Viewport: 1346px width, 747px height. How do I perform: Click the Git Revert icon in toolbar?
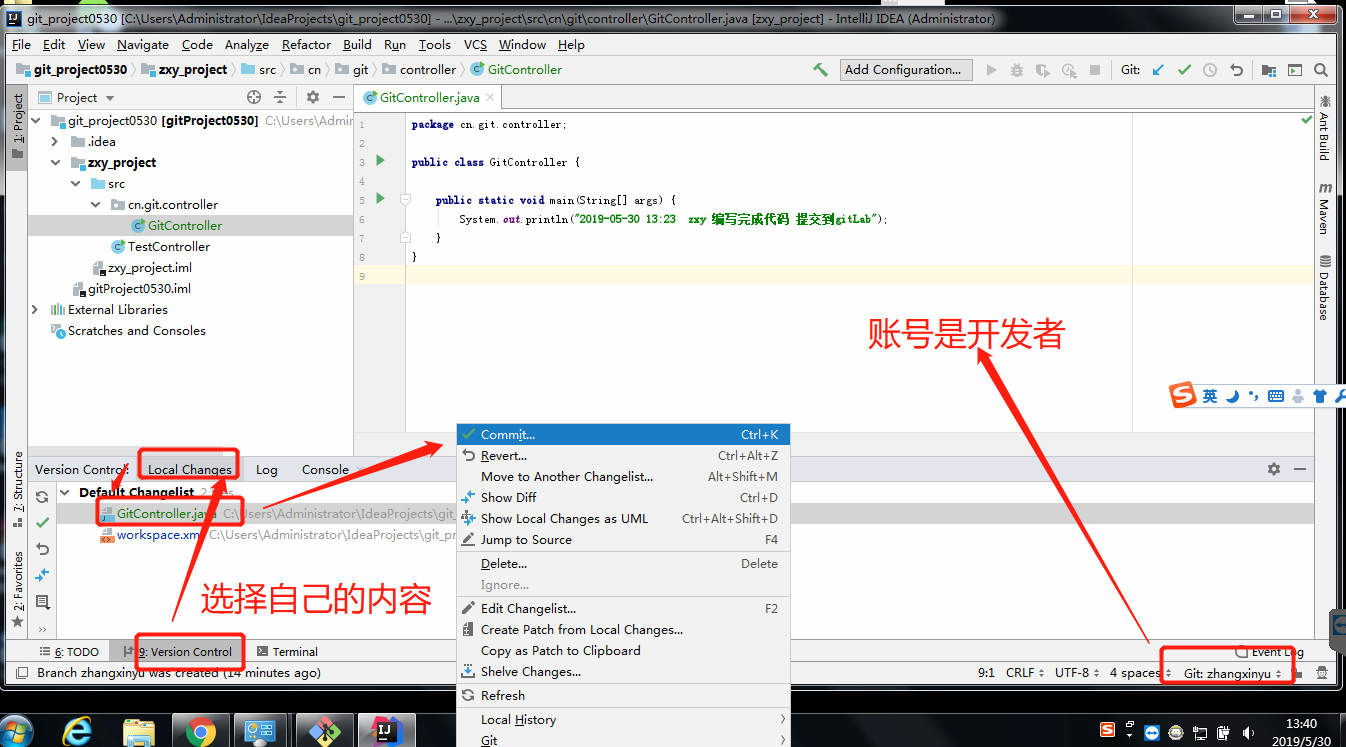click(x=1236, y=70)
